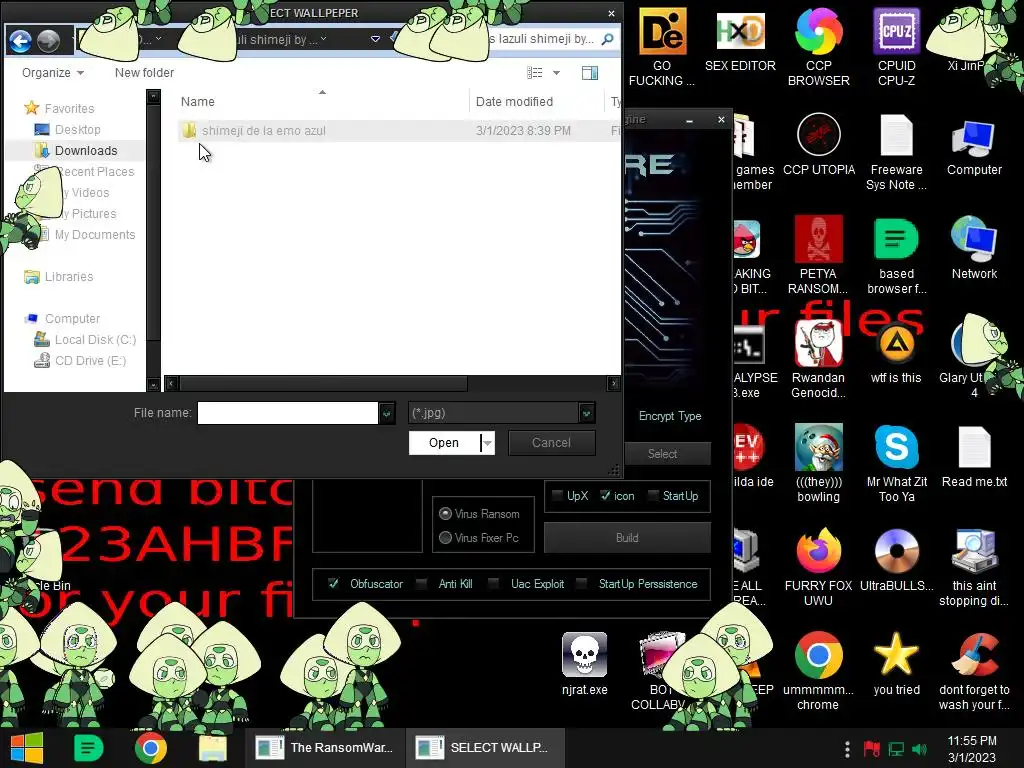Click Build in ransomware builder

(x=627, y=537)
